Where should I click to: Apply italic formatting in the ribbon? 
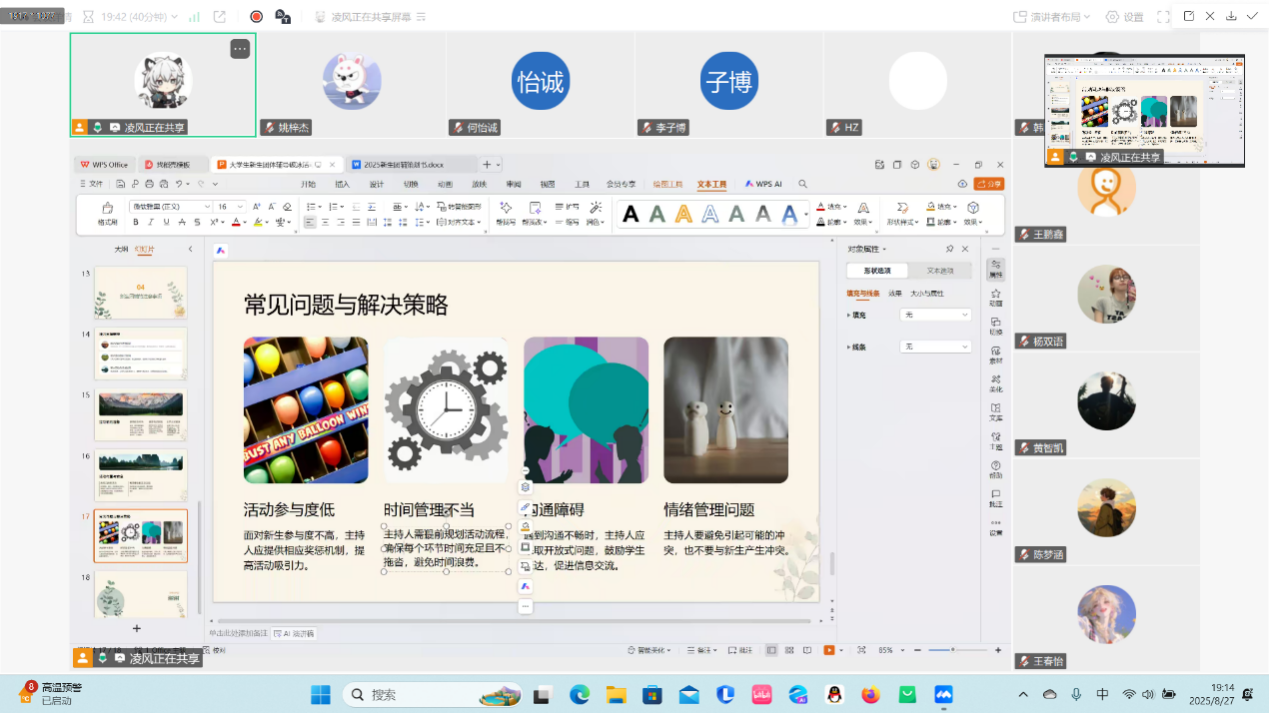pos(150,223)
